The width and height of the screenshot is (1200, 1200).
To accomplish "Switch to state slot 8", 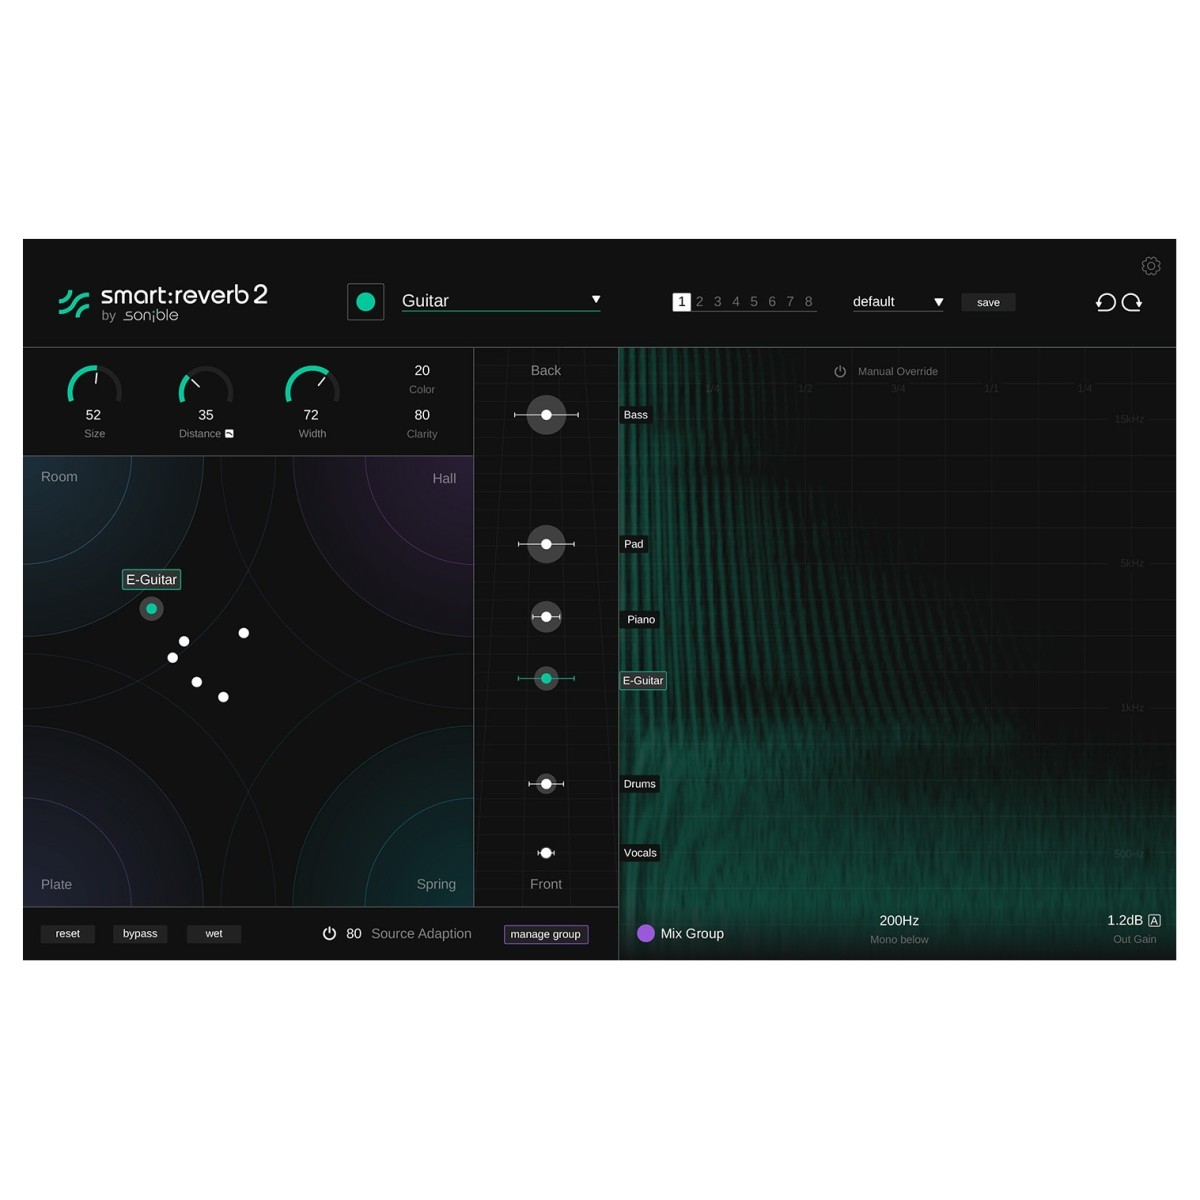I will tap(808, 302).
